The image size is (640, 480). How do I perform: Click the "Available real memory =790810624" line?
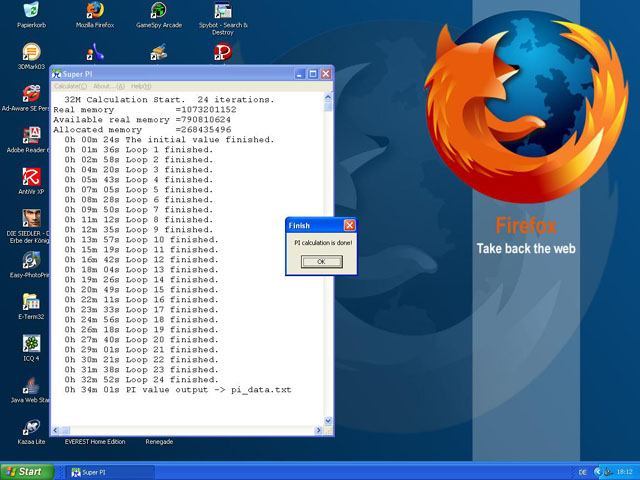tap(142, 120)
